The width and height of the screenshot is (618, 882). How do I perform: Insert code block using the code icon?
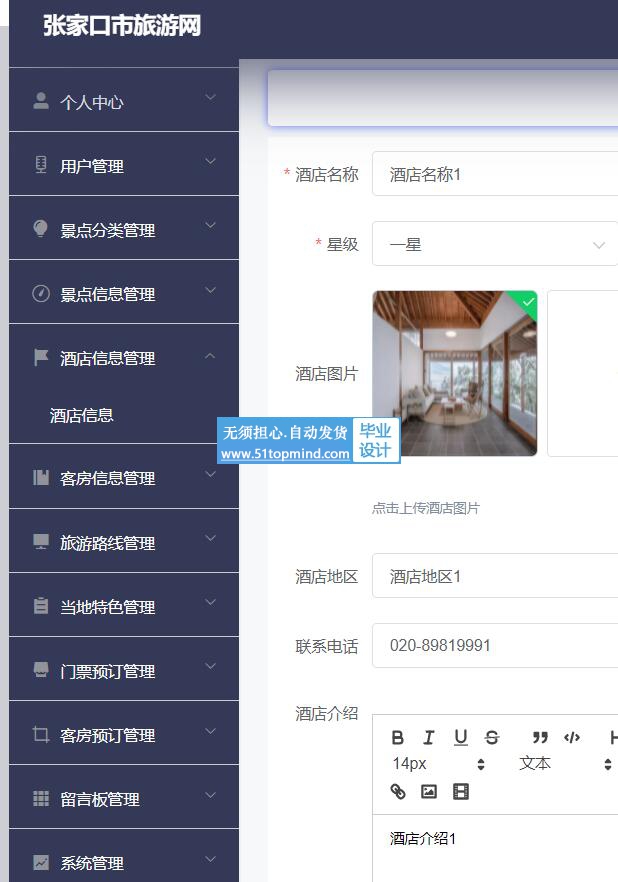point(571,737)
